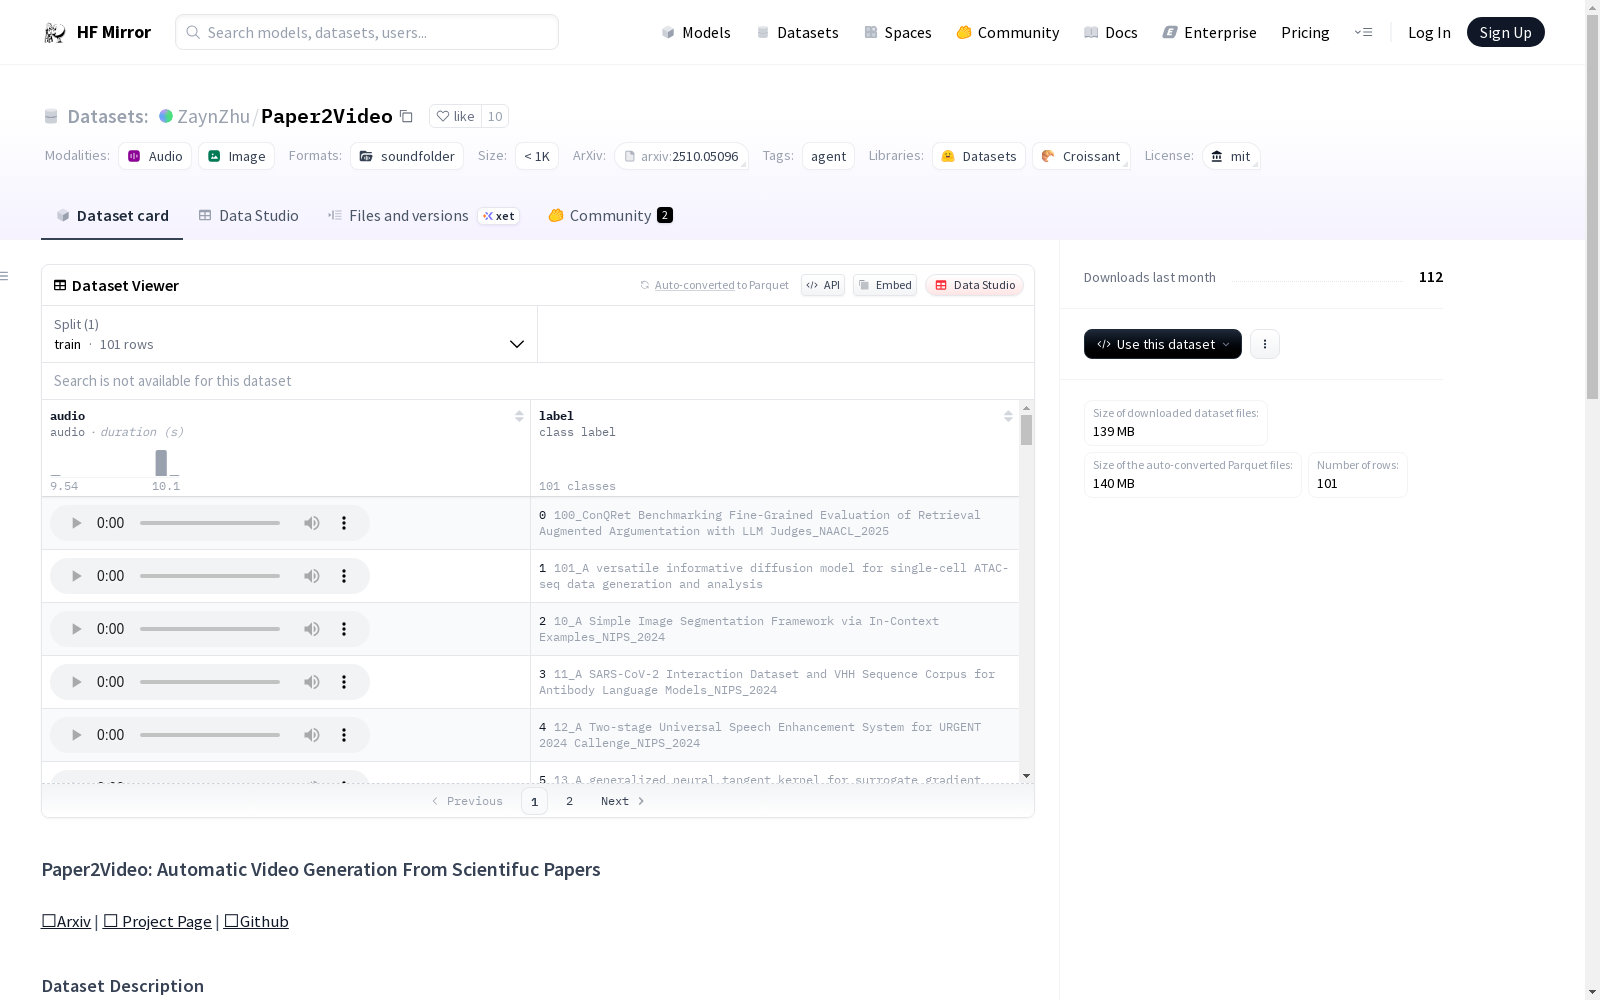Viewport: 1600px width, 1000px height.
Task: Open the Community tab with 2 discussions
Action: click(x=610, y=216)
